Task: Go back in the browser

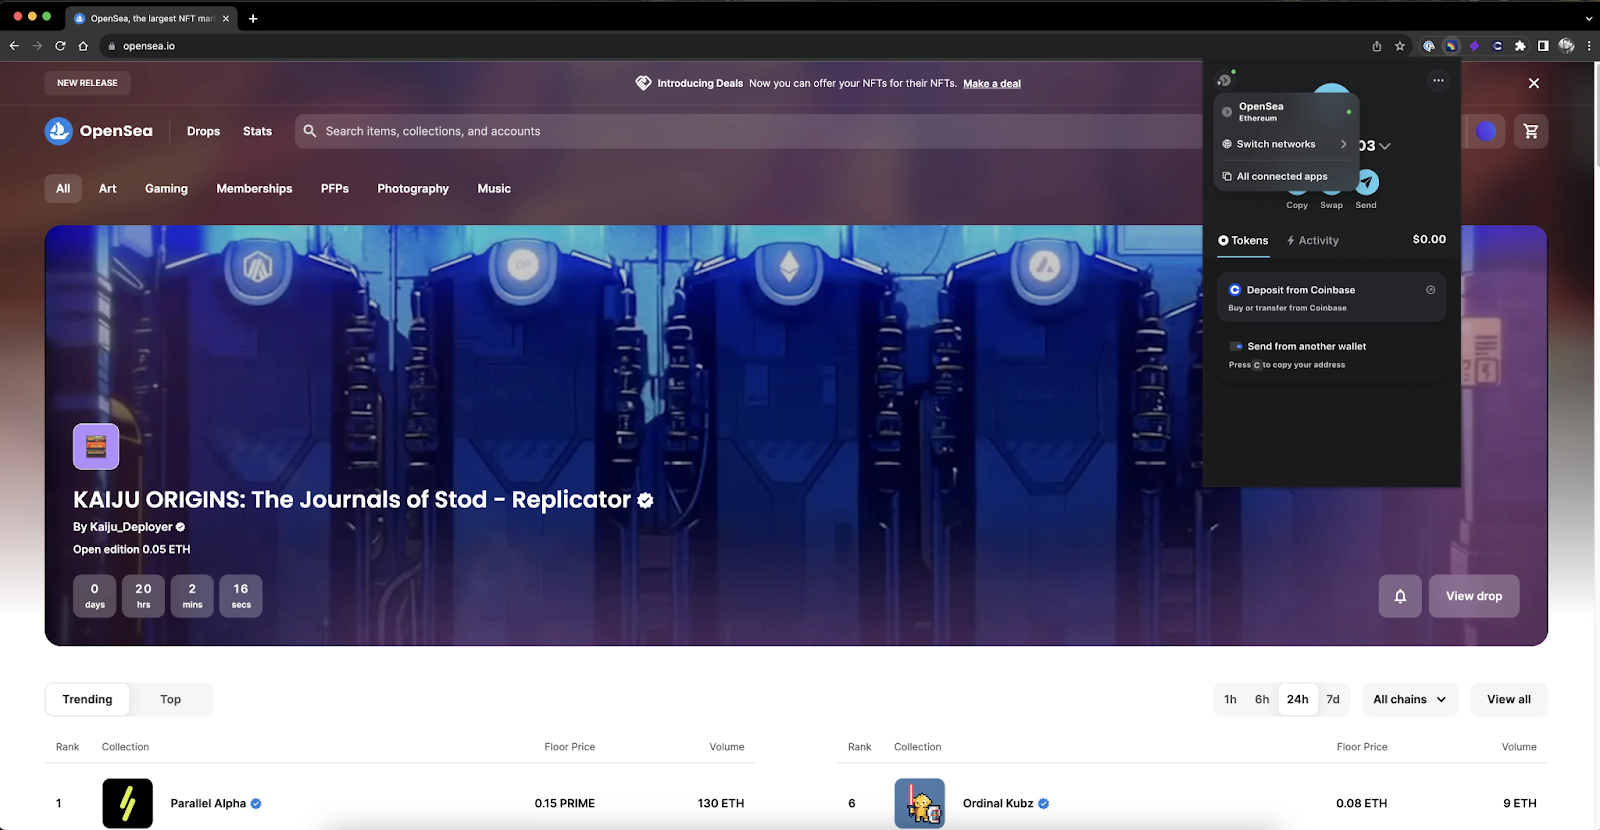Action: tap(14, 46)
